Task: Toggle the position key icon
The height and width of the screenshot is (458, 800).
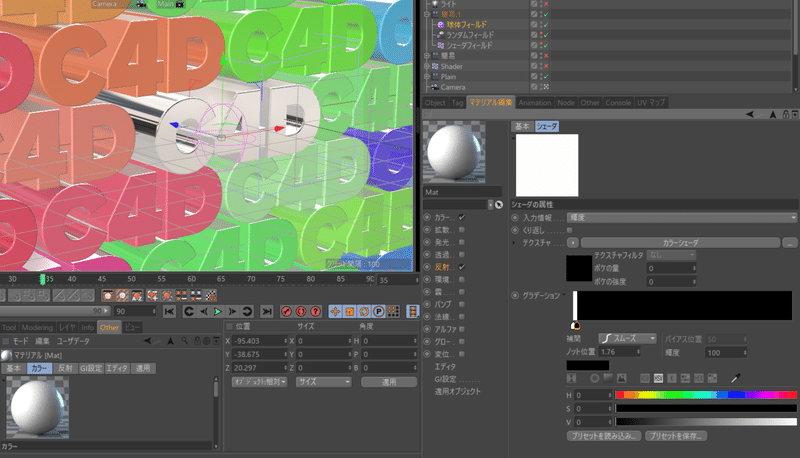Action: (335, 311)
